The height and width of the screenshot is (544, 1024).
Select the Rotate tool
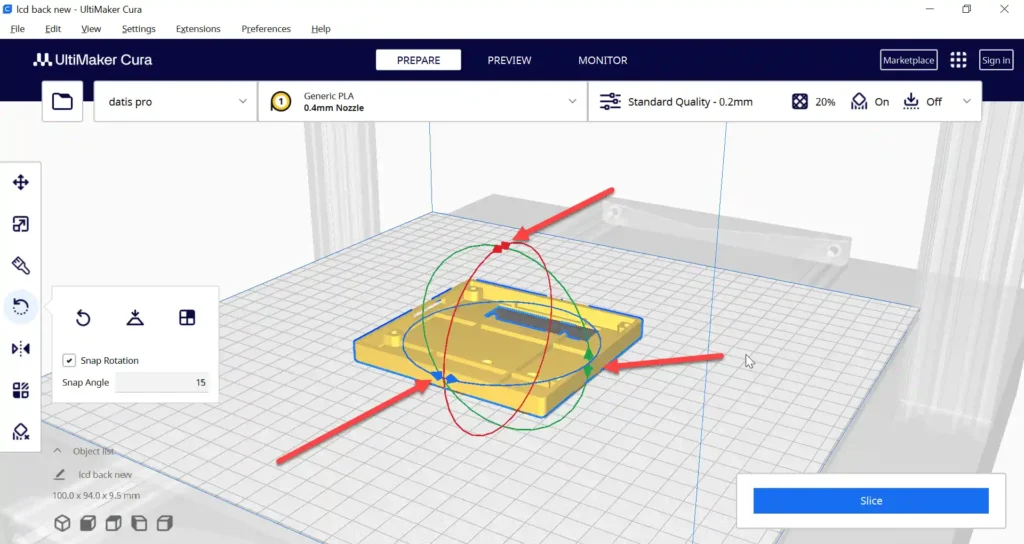[x=21, y=307]
